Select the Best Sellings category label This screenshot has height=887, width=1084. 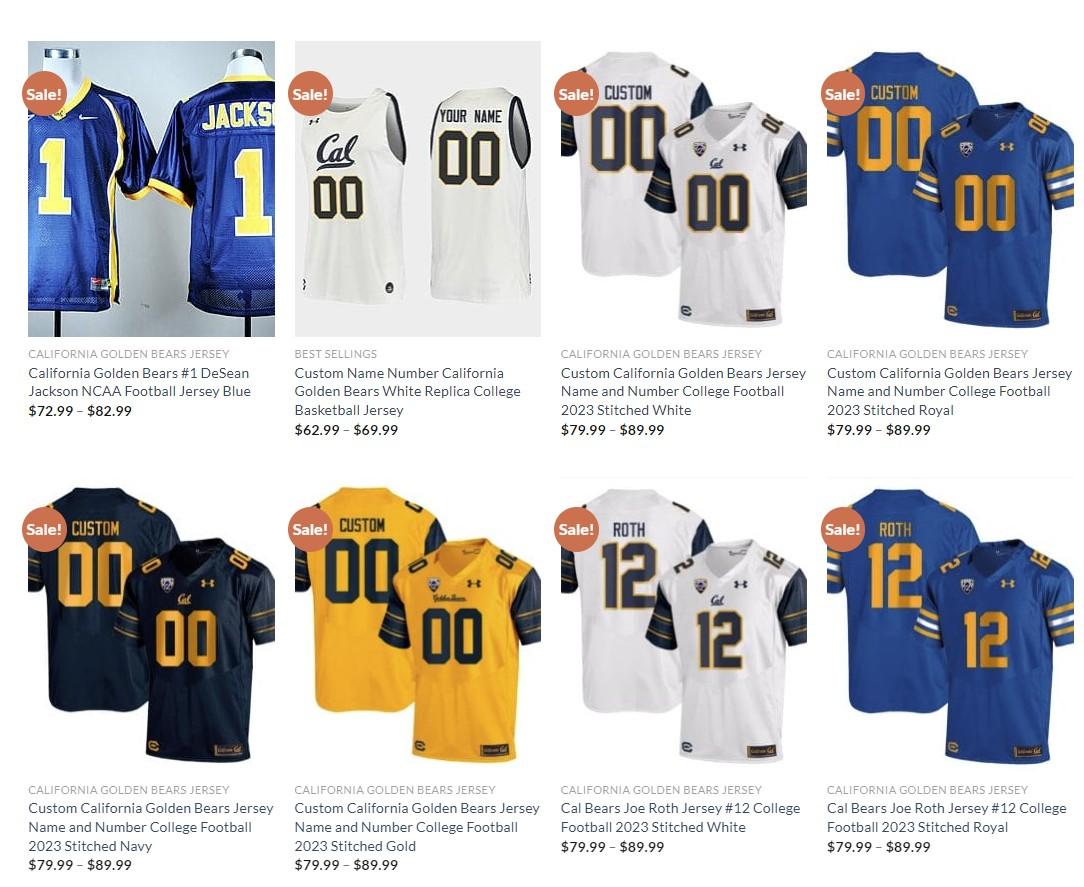pyautogui.click(x=335, y=354)
